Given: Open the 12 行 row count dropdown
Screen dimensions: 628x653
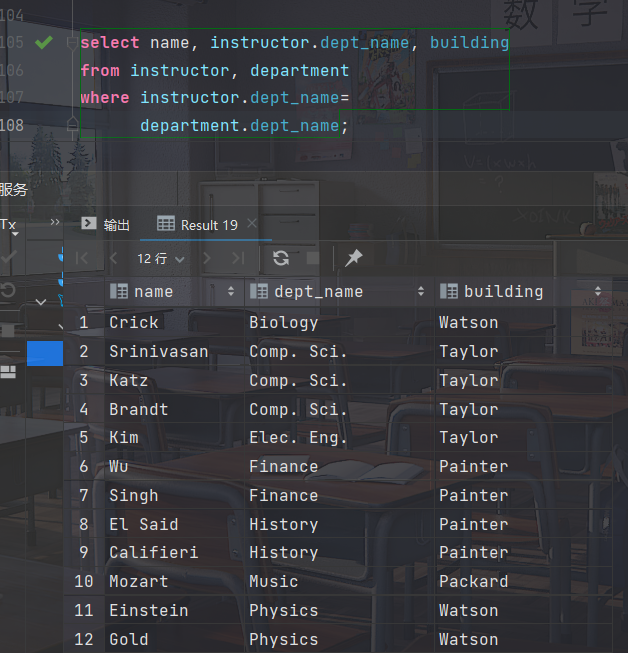Looking at the screenshot, I should [x=161, y=259].
